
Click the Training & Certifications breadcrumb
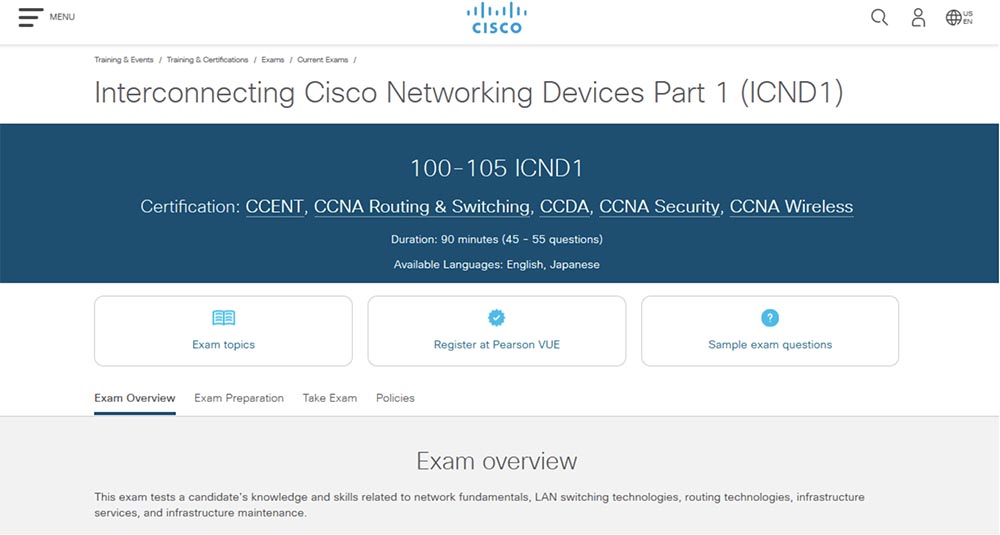click(207, 60)
